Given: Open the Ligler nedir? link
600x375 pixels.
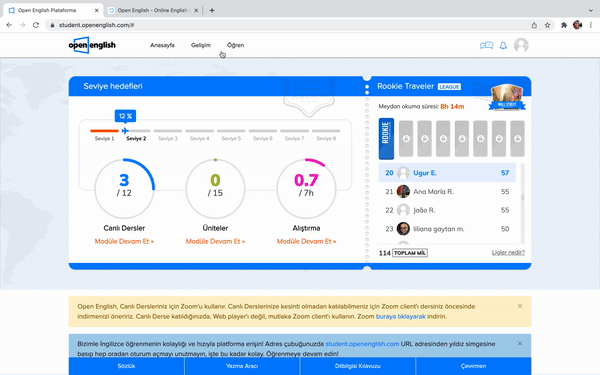Looking at the screenshot, I should click(x=508, y=253).
